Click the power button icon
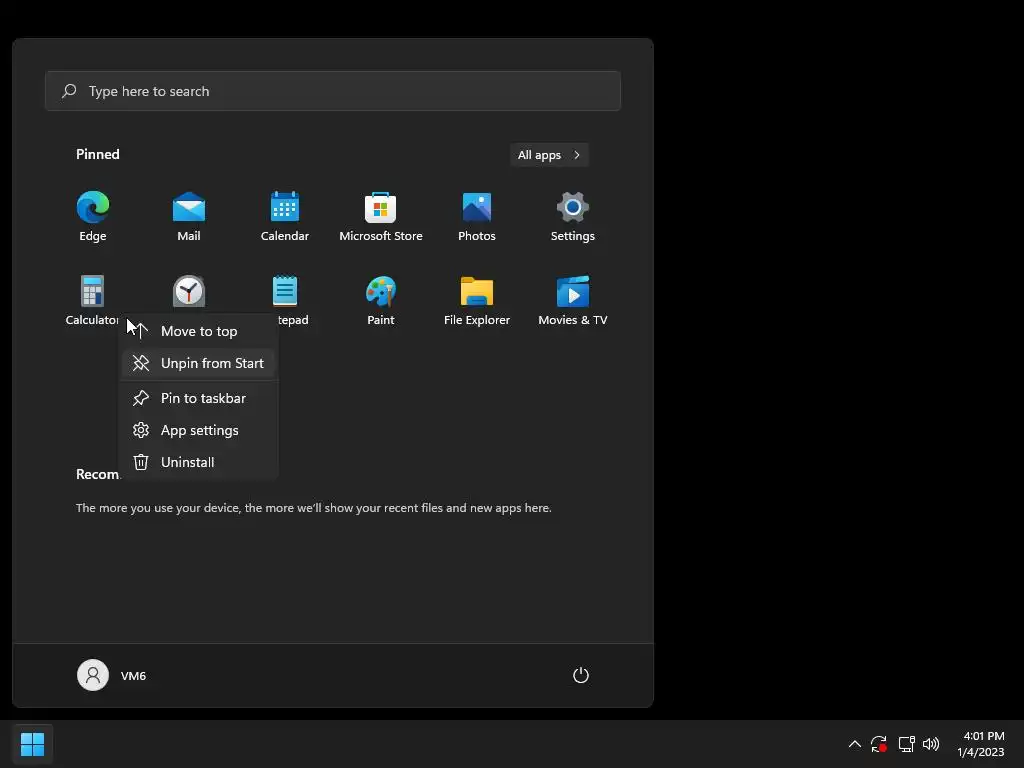Viewport: 1024px width, 768px height. pos(581,675)
